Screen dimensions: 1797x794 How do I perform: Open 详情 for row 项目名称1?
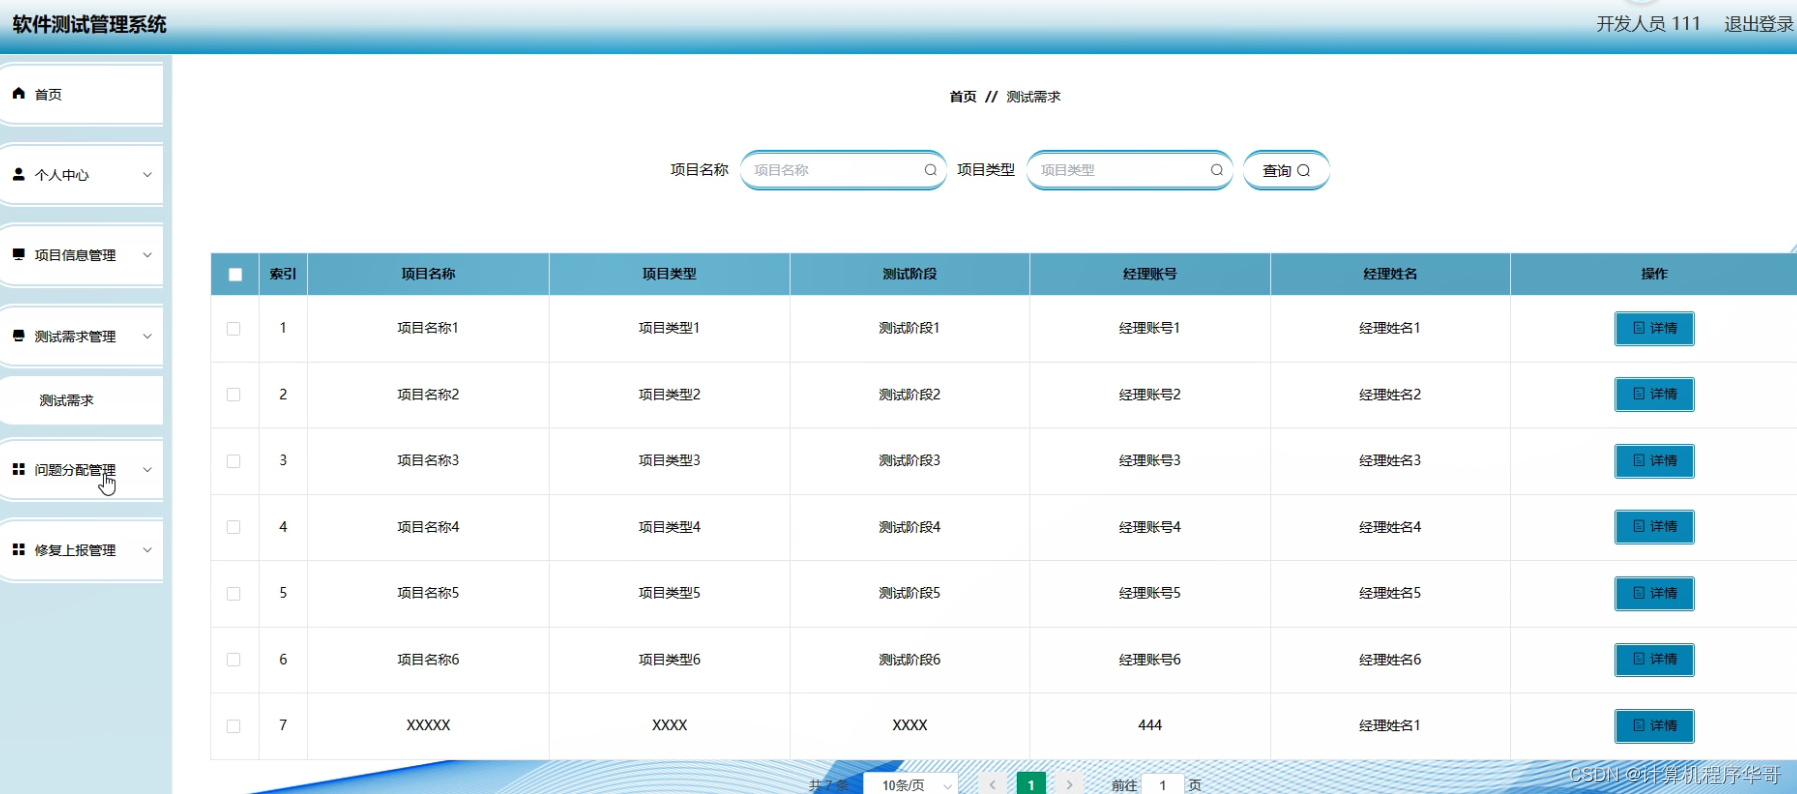coord(1654,328)
